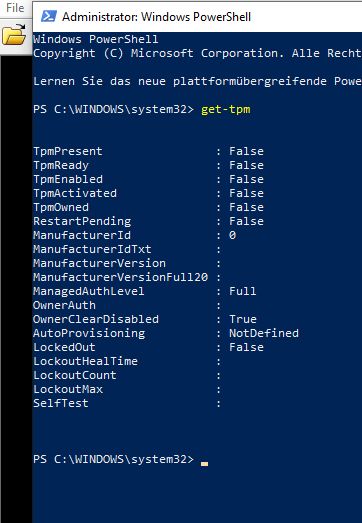The image size is (362, 523).
Task: Click the ManufacturerVersionFull20 property name
Action: 121,277
